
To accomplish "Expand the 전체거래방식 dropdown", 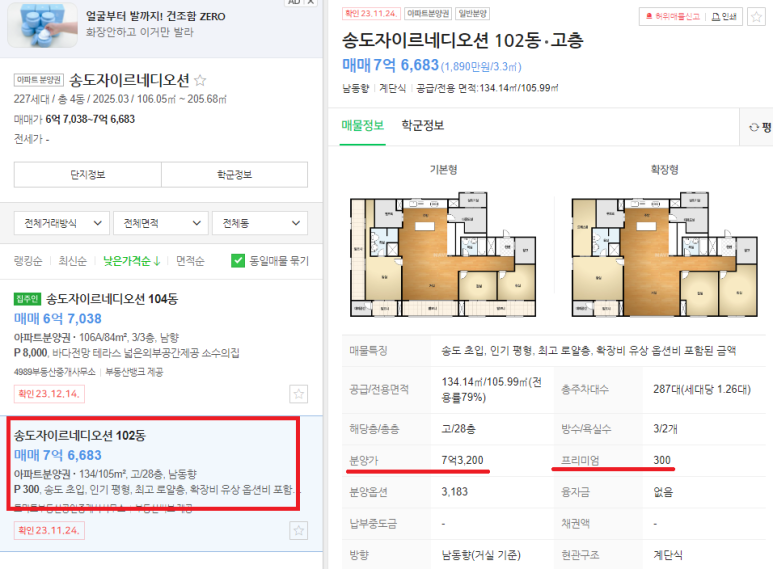I will pyautogui.click(x=63, y=223).
